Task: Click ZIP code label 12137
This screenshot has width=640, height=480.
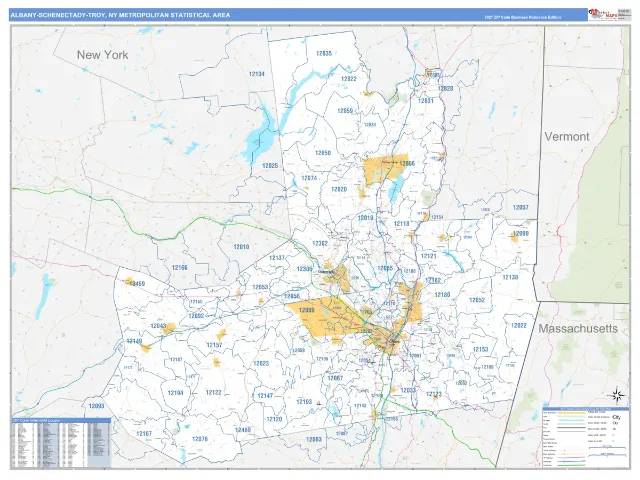Action: tap(277, 258)
